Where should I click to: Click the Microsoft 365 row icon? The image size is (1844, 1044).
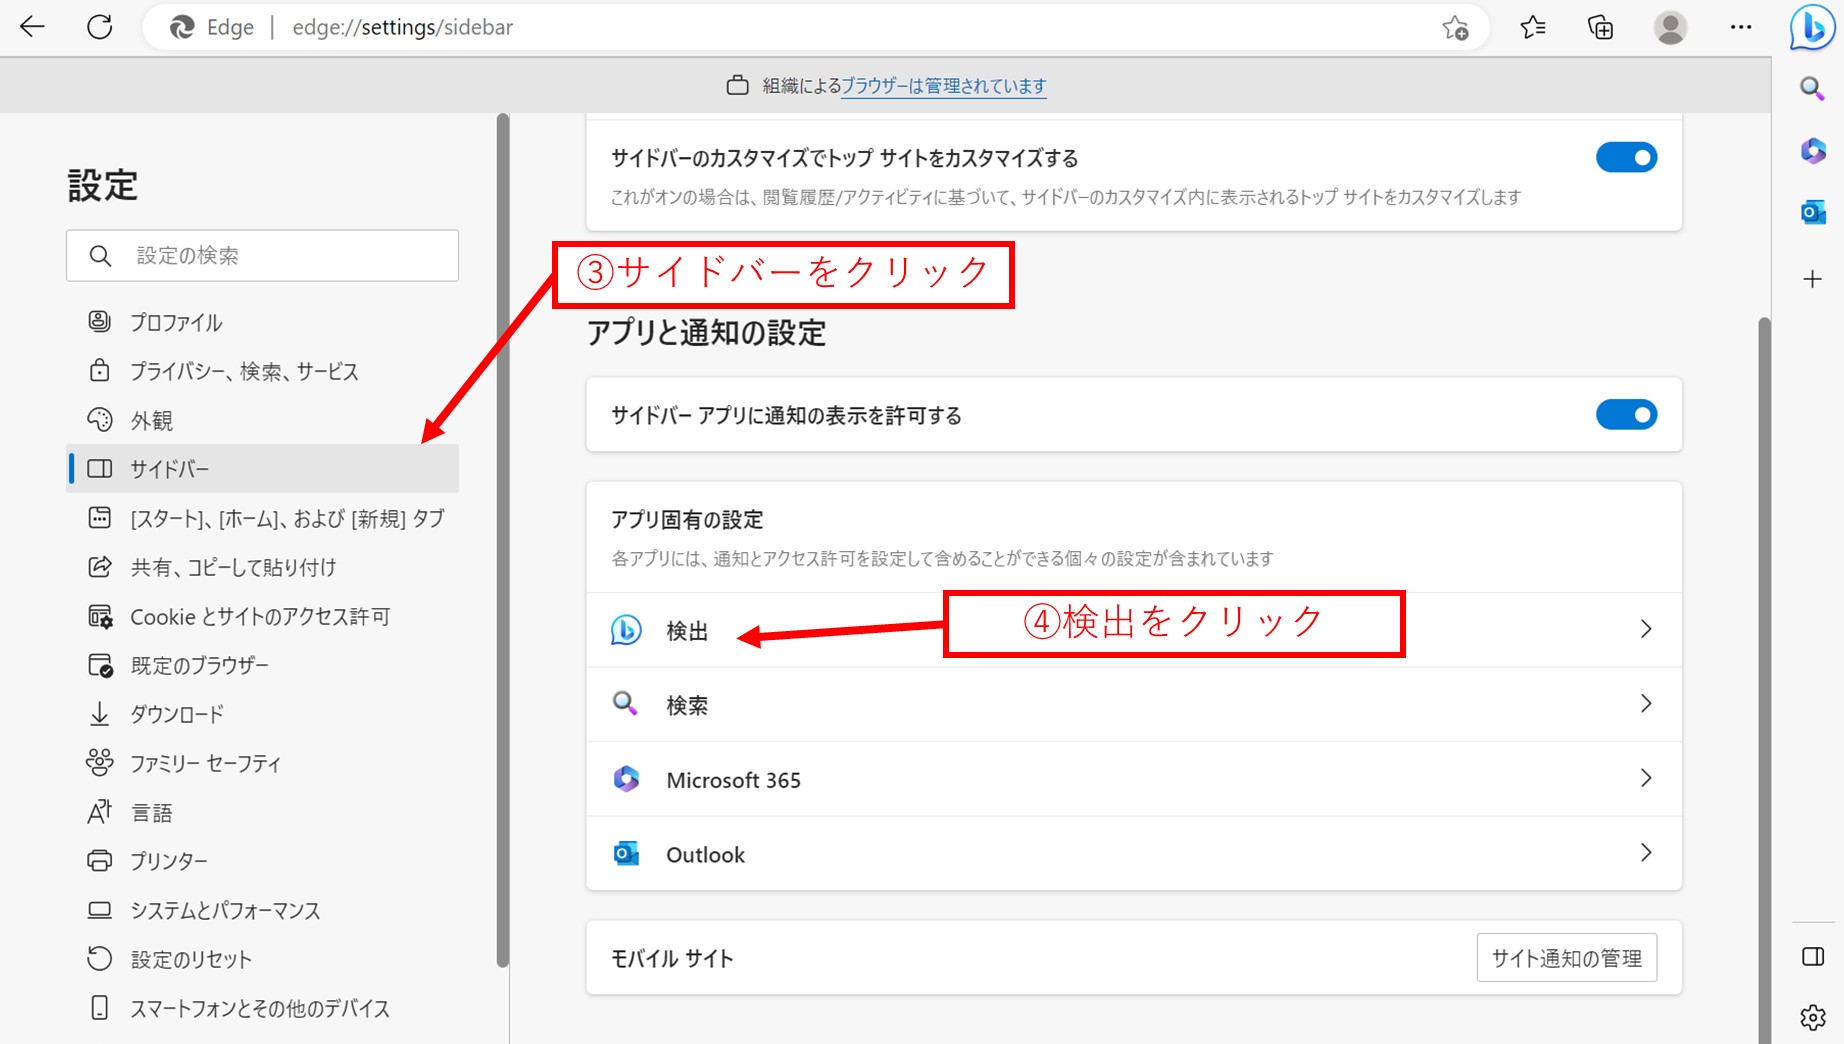[x=626, y=779]
